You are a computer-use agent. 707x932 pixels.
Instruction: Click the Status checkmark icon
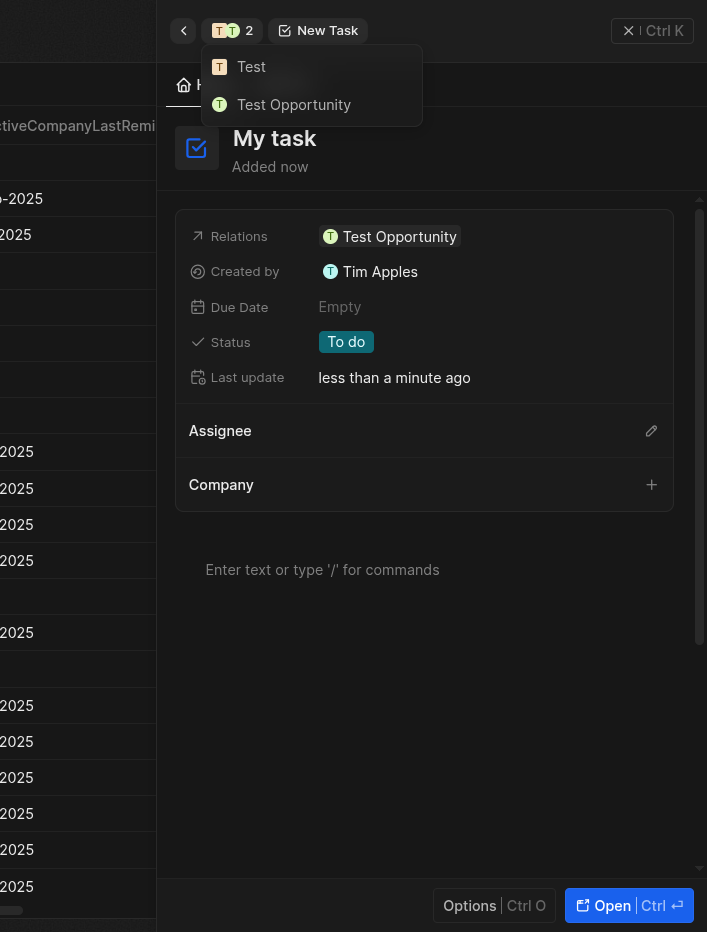pos(197,343)
